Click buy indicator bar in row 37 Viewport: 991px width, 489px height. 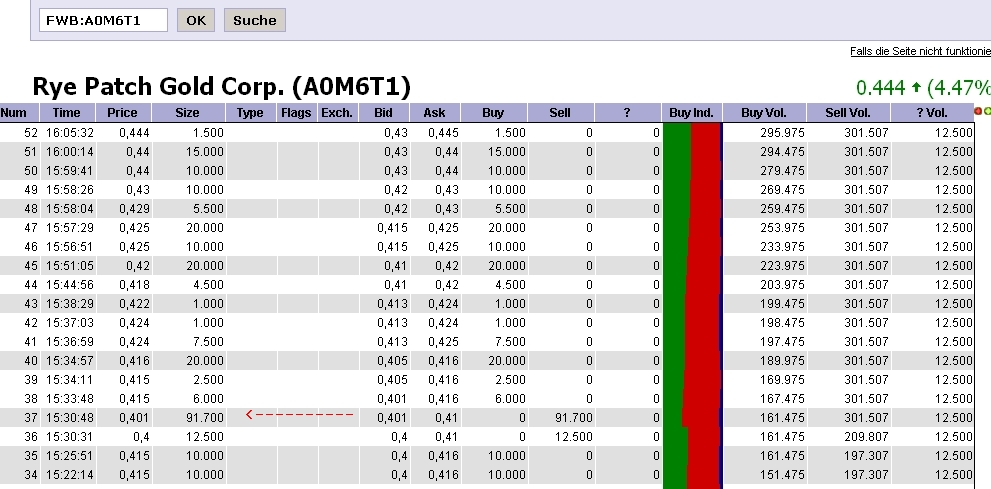tap(692, 417)
